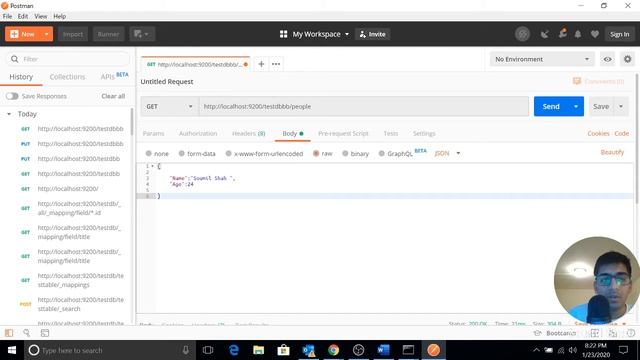Open the New button dropdown arrow
Viewport: 640px width, 360px height.
47,34
